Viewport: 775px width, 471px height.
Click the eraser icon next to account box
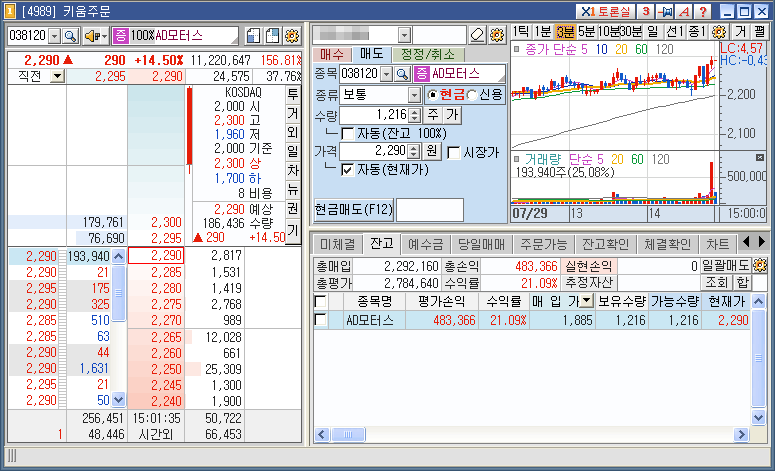(476, 35)
